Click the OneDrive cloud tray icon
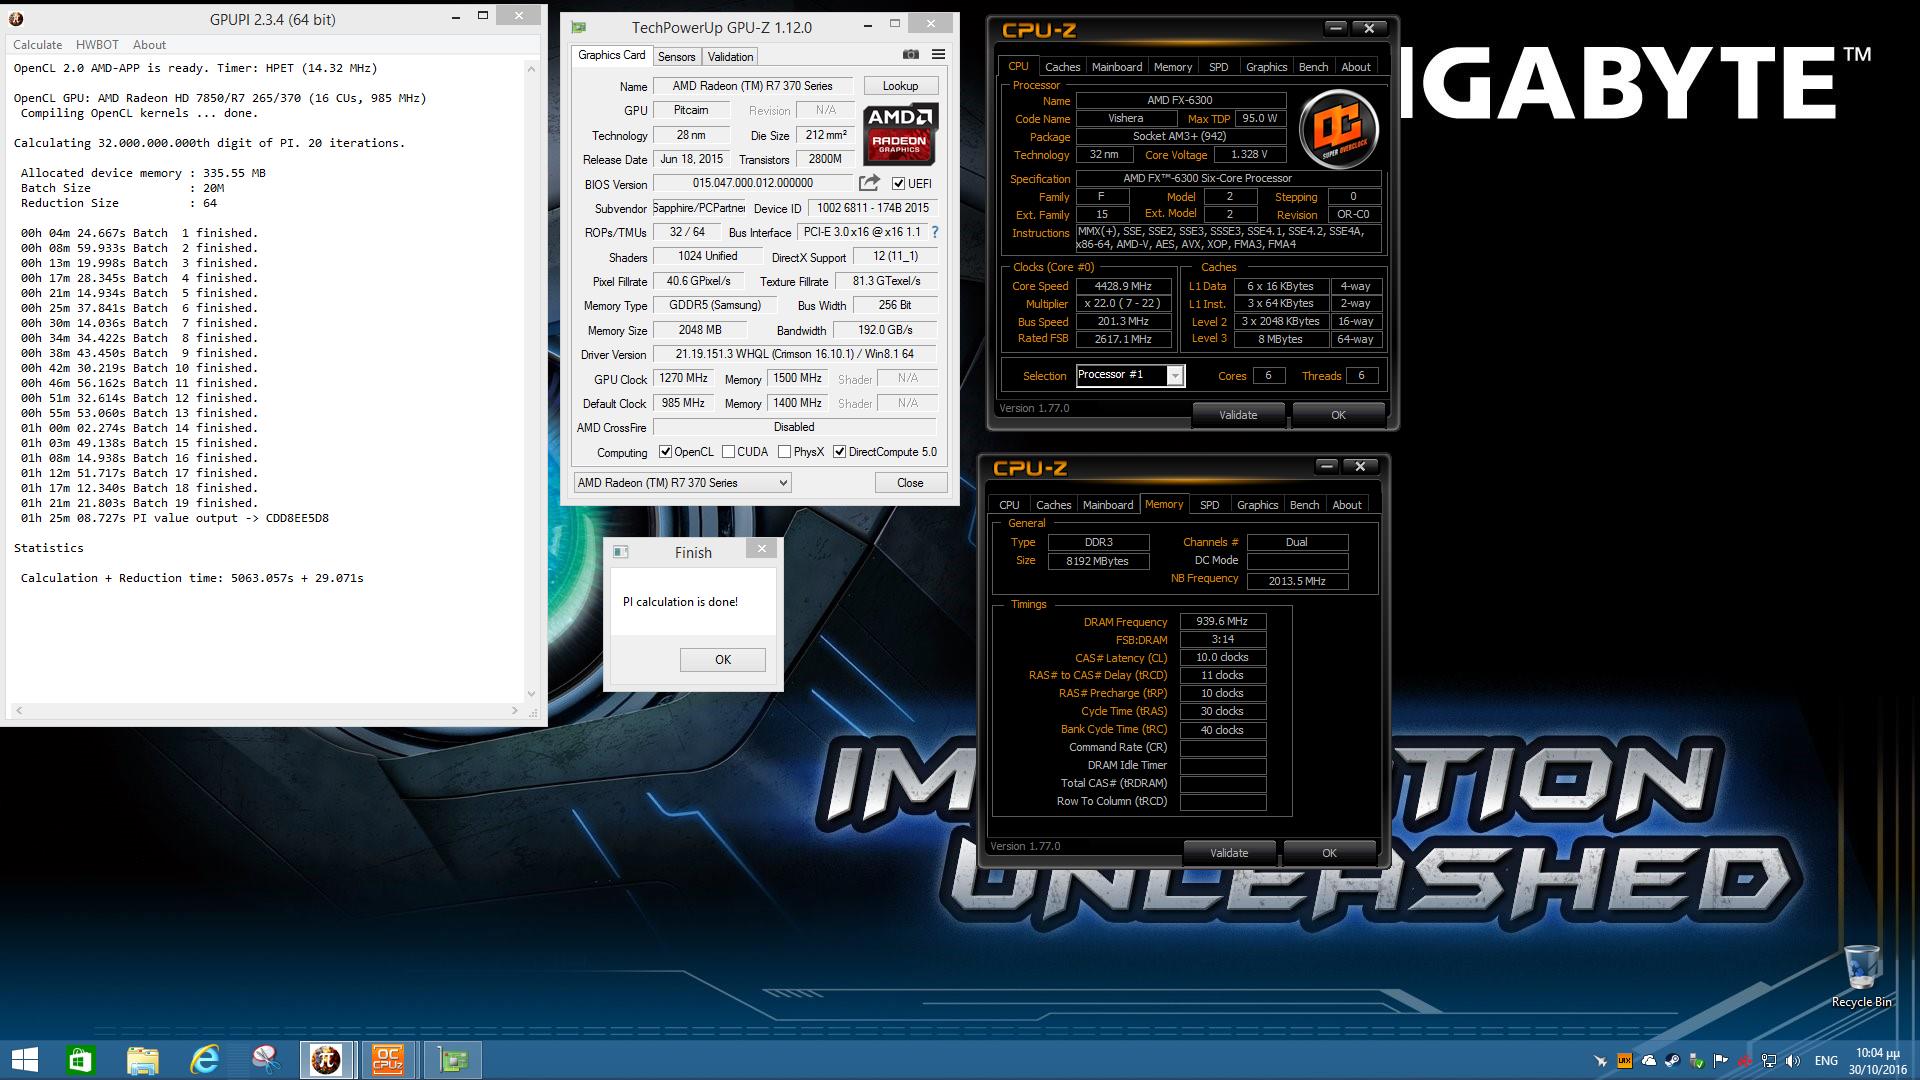The image size is (1920, 1080). pos(1648,1061)
